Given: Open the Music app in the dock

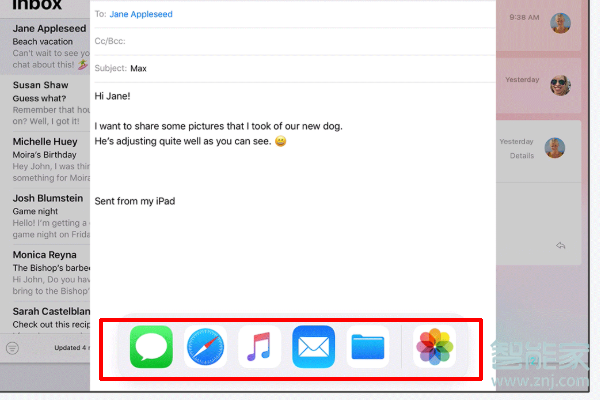Looking at the screenshot, I should [x=259, y=347].
